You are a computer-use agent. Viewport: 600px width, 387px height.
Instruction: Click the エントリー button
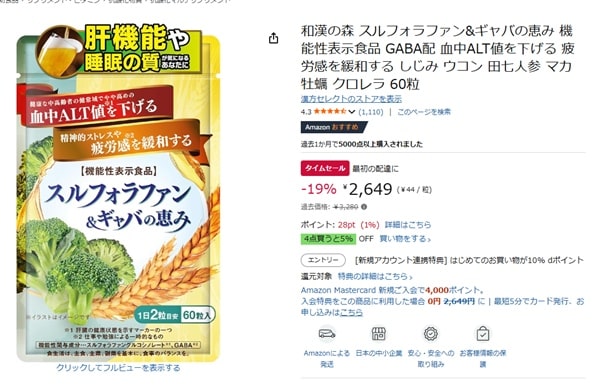[x=323, y=260]
